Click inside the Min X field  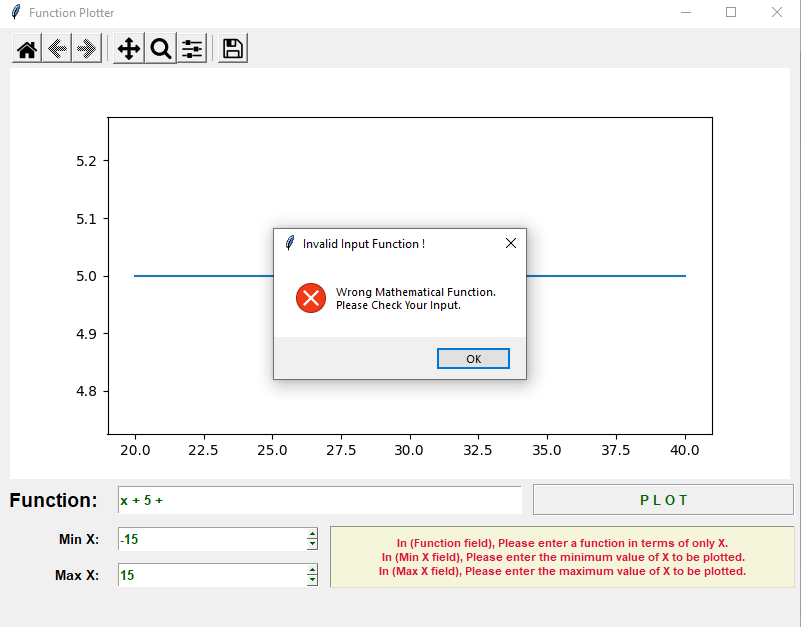(211, 539)
